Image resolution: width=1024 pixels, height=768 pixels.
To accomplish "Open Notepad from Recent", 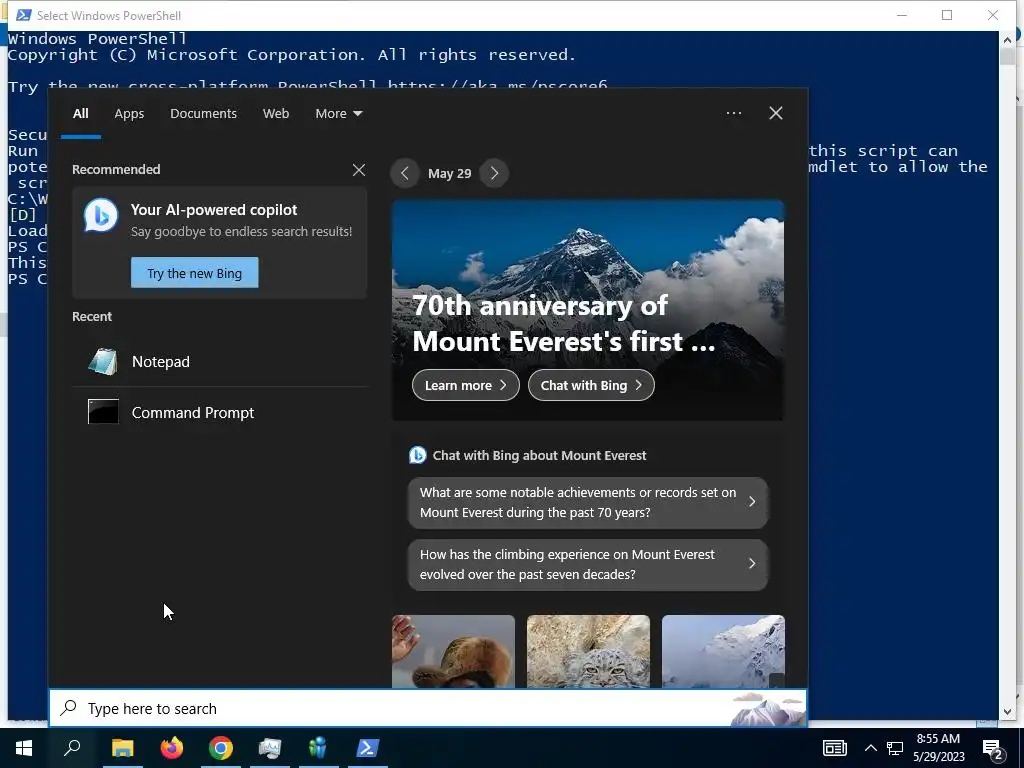I will [219, 361].
